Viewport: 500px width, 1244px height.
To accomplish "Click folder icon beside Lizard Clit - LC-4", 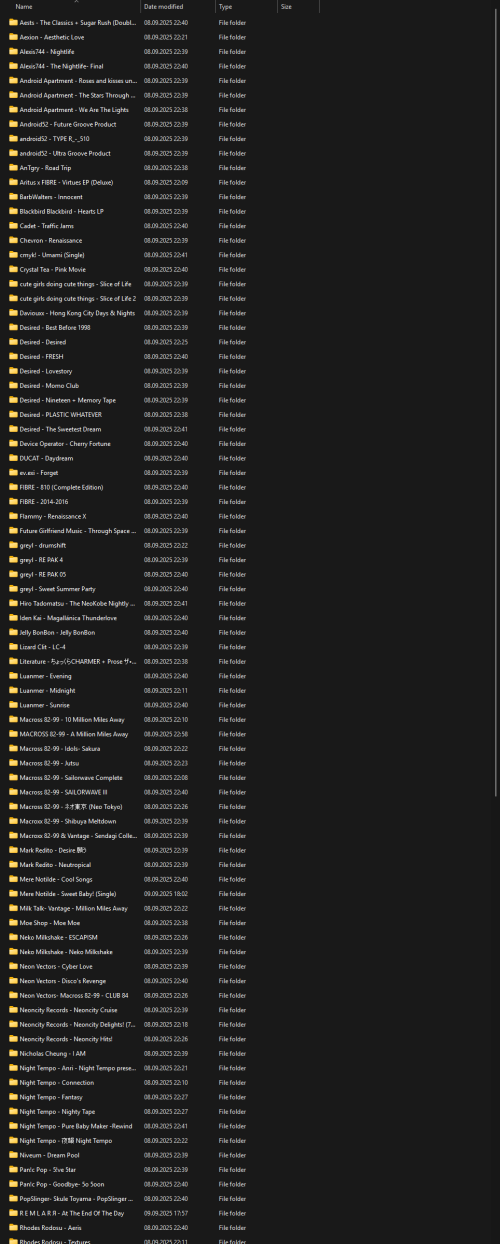I will pyautogui.click(x=13, y=647).
